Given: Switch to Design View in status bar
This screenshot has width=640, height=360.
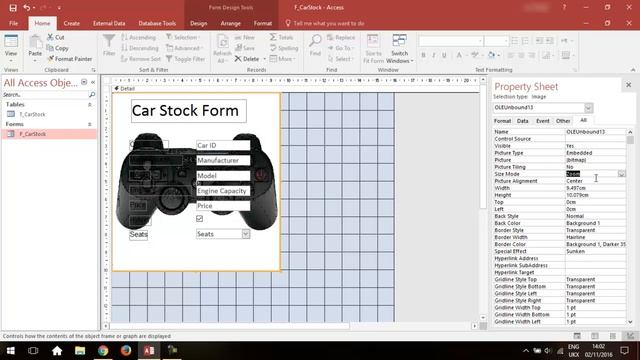Looking at the screenshot, I should click(630, 336).
